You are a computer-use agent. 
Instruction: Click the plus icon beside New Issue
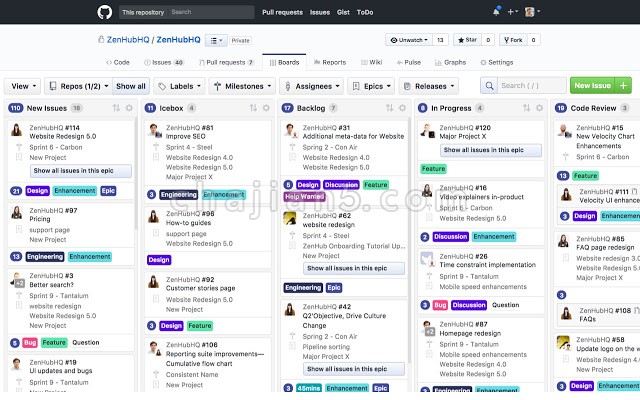[623, 86]
